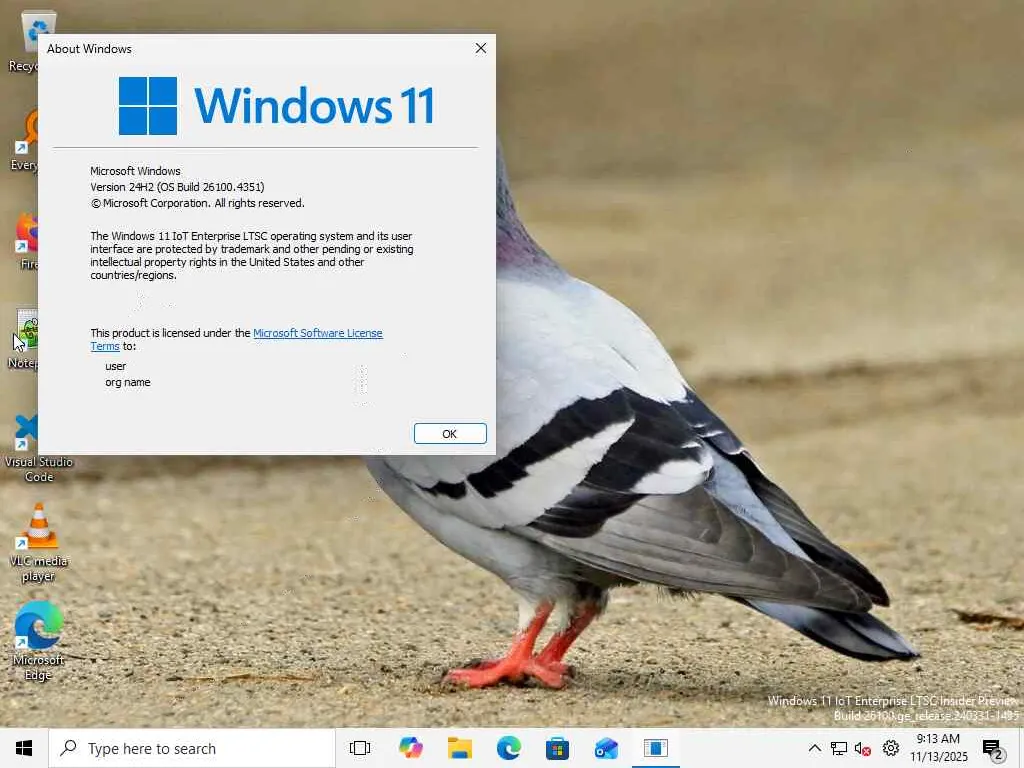Screen dimensions: 1024x768
Task: Open Task View from the taskbar
Action: tap(360, 748)
